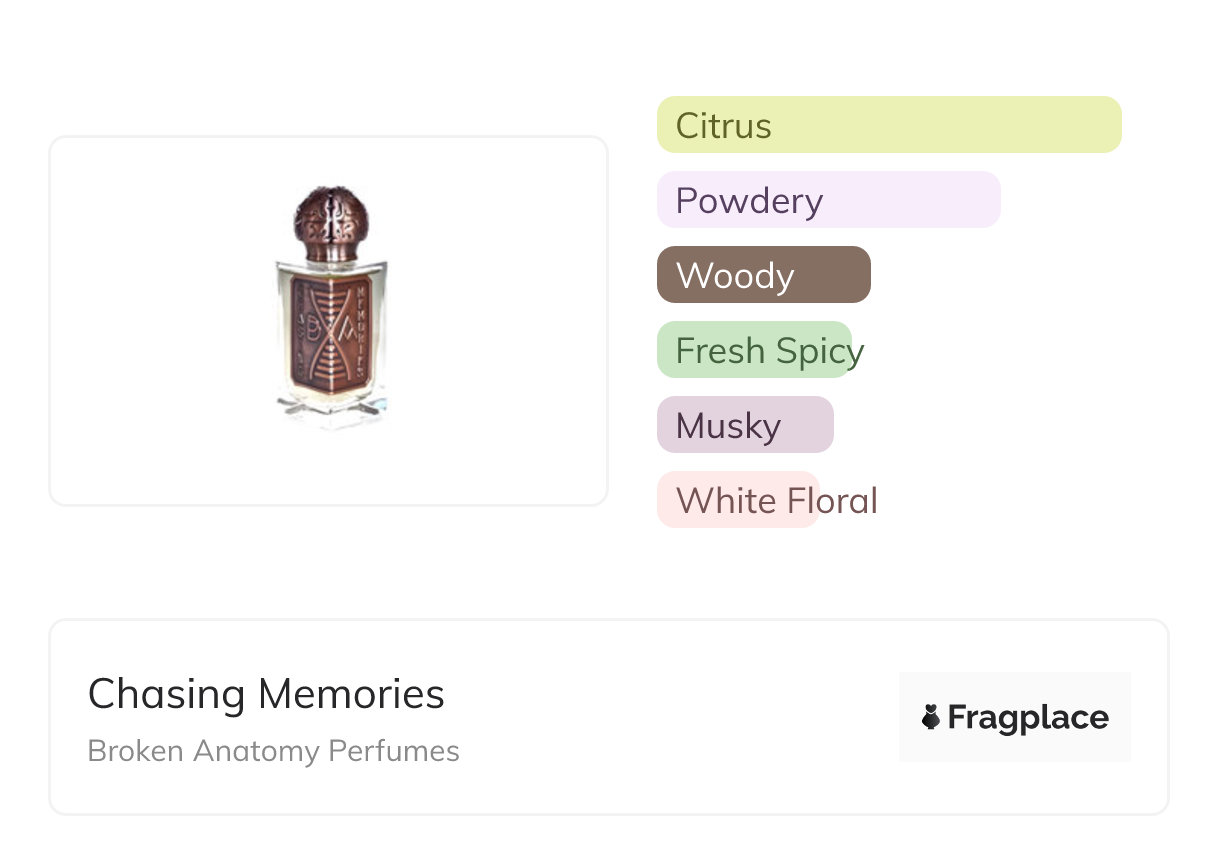Click the "Musky" text label

tap(728, 426)
